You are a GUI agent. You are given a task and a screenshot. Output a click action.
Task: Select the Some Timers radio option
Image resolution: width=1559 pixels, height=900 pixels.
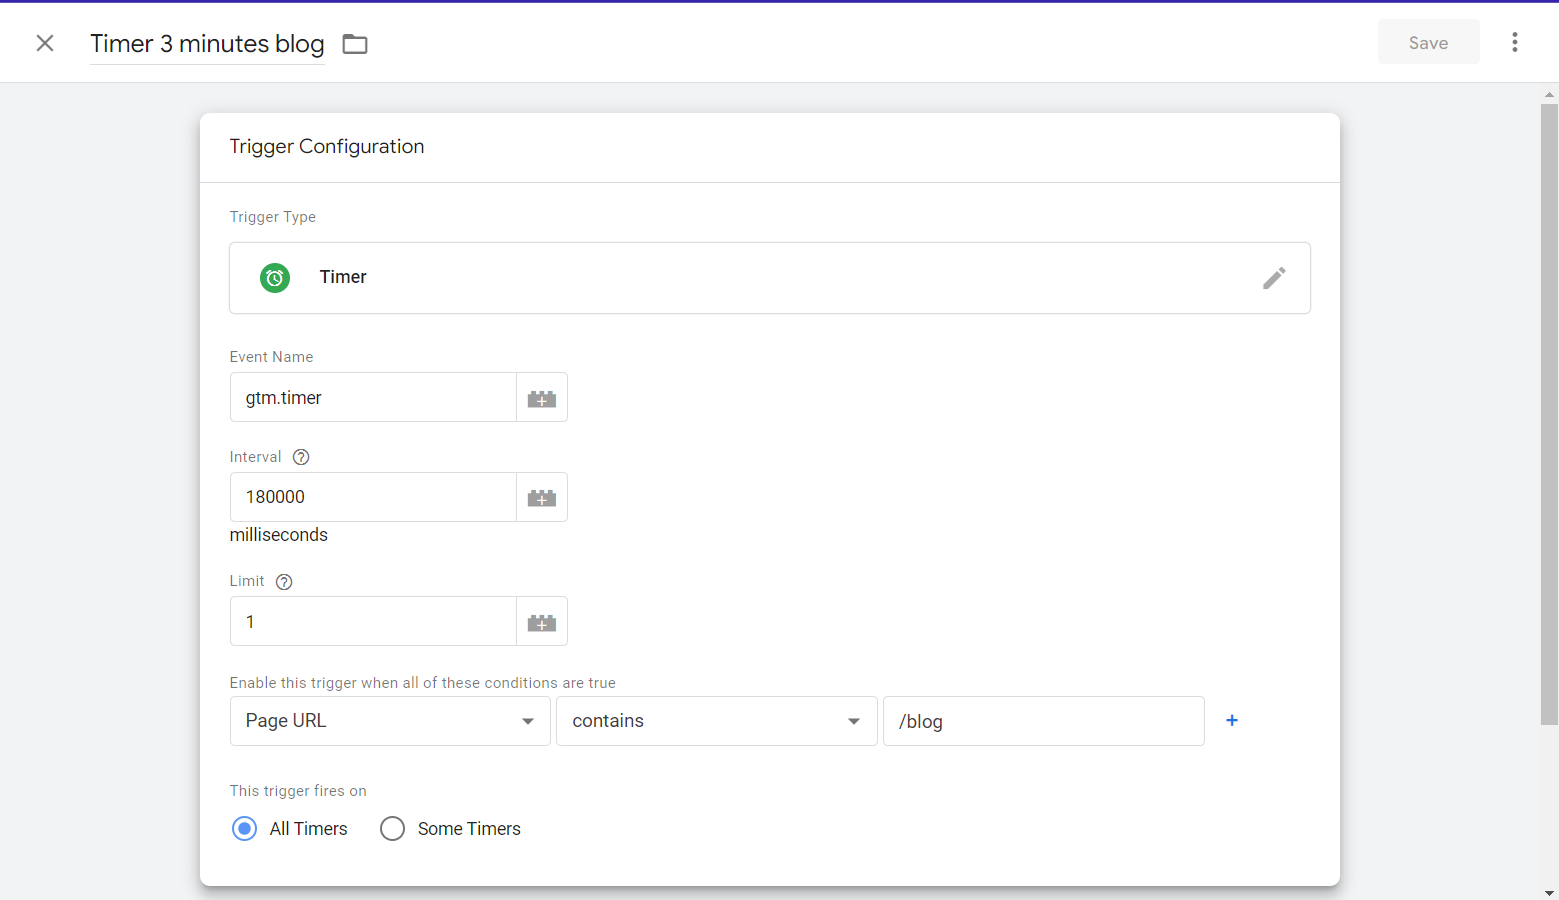click(393, 829)
